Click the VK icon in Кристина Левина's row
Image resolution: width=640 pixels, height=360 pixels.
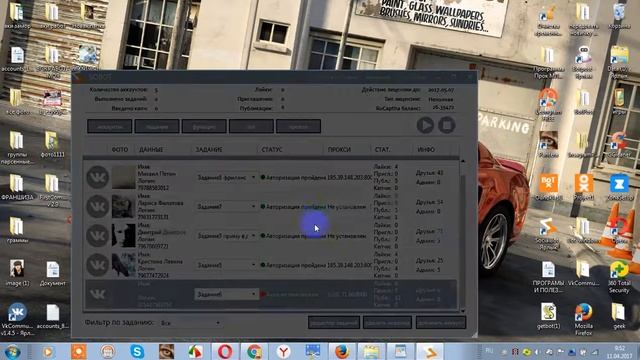click(x=98, y=265)
